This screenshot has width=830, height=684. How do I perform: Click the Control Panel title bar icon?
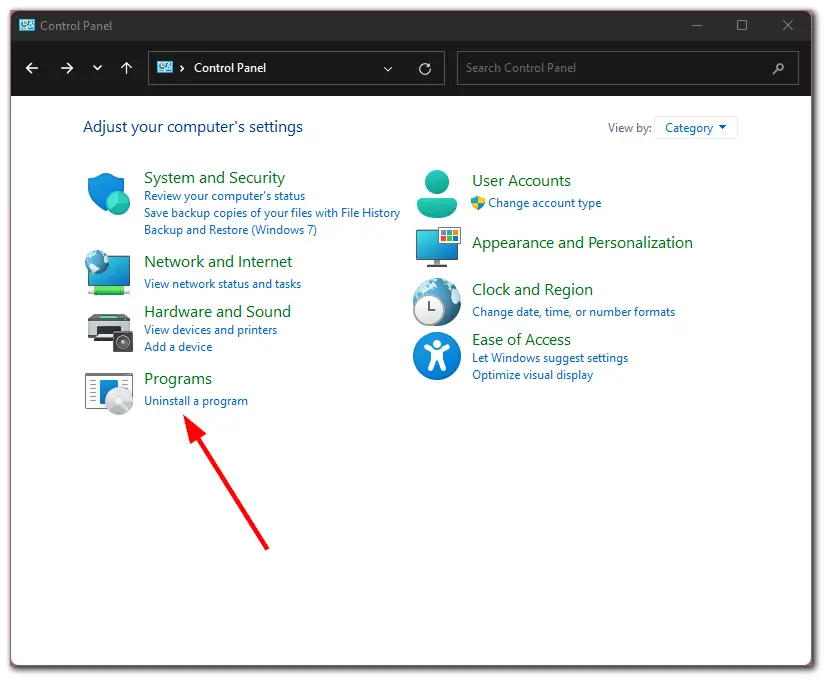coord(26,25)
